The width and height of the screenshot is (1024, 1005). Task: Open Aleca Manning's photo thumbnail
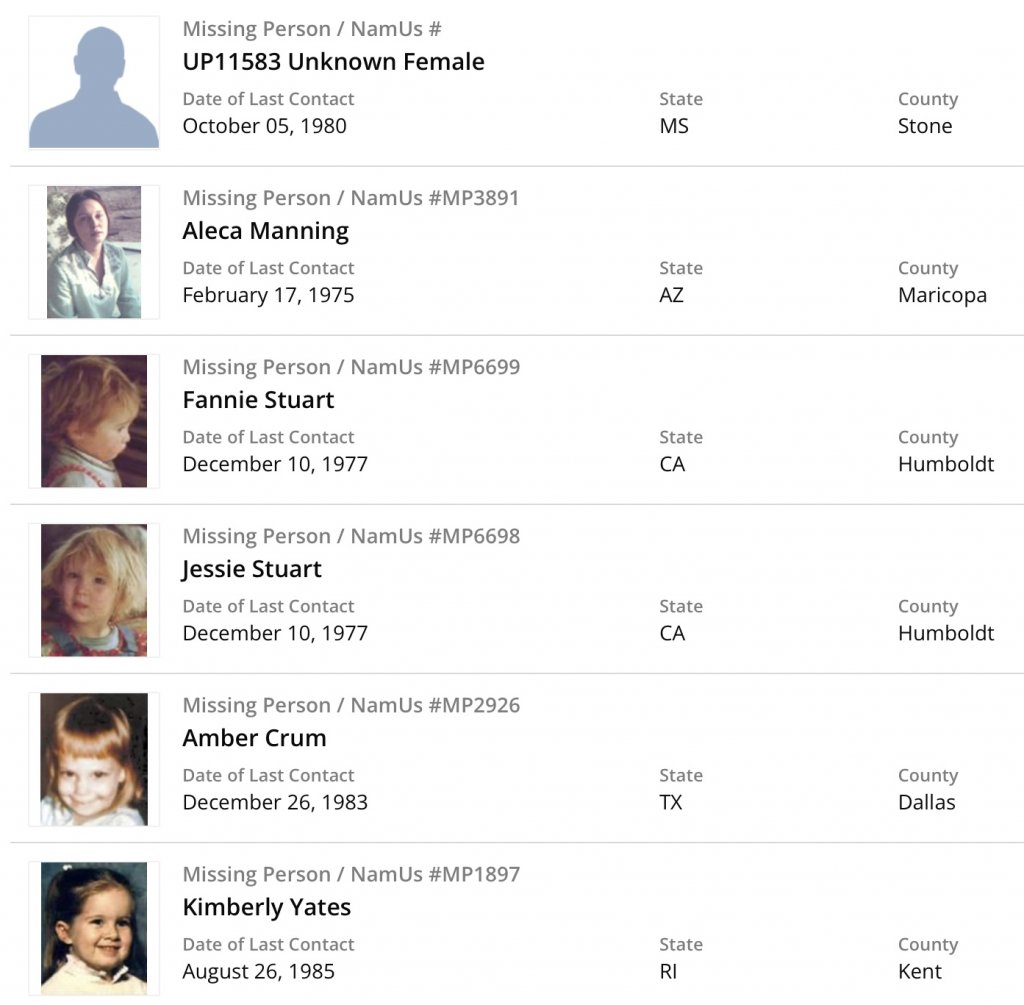pyautogui.click(x=94, y=252)
